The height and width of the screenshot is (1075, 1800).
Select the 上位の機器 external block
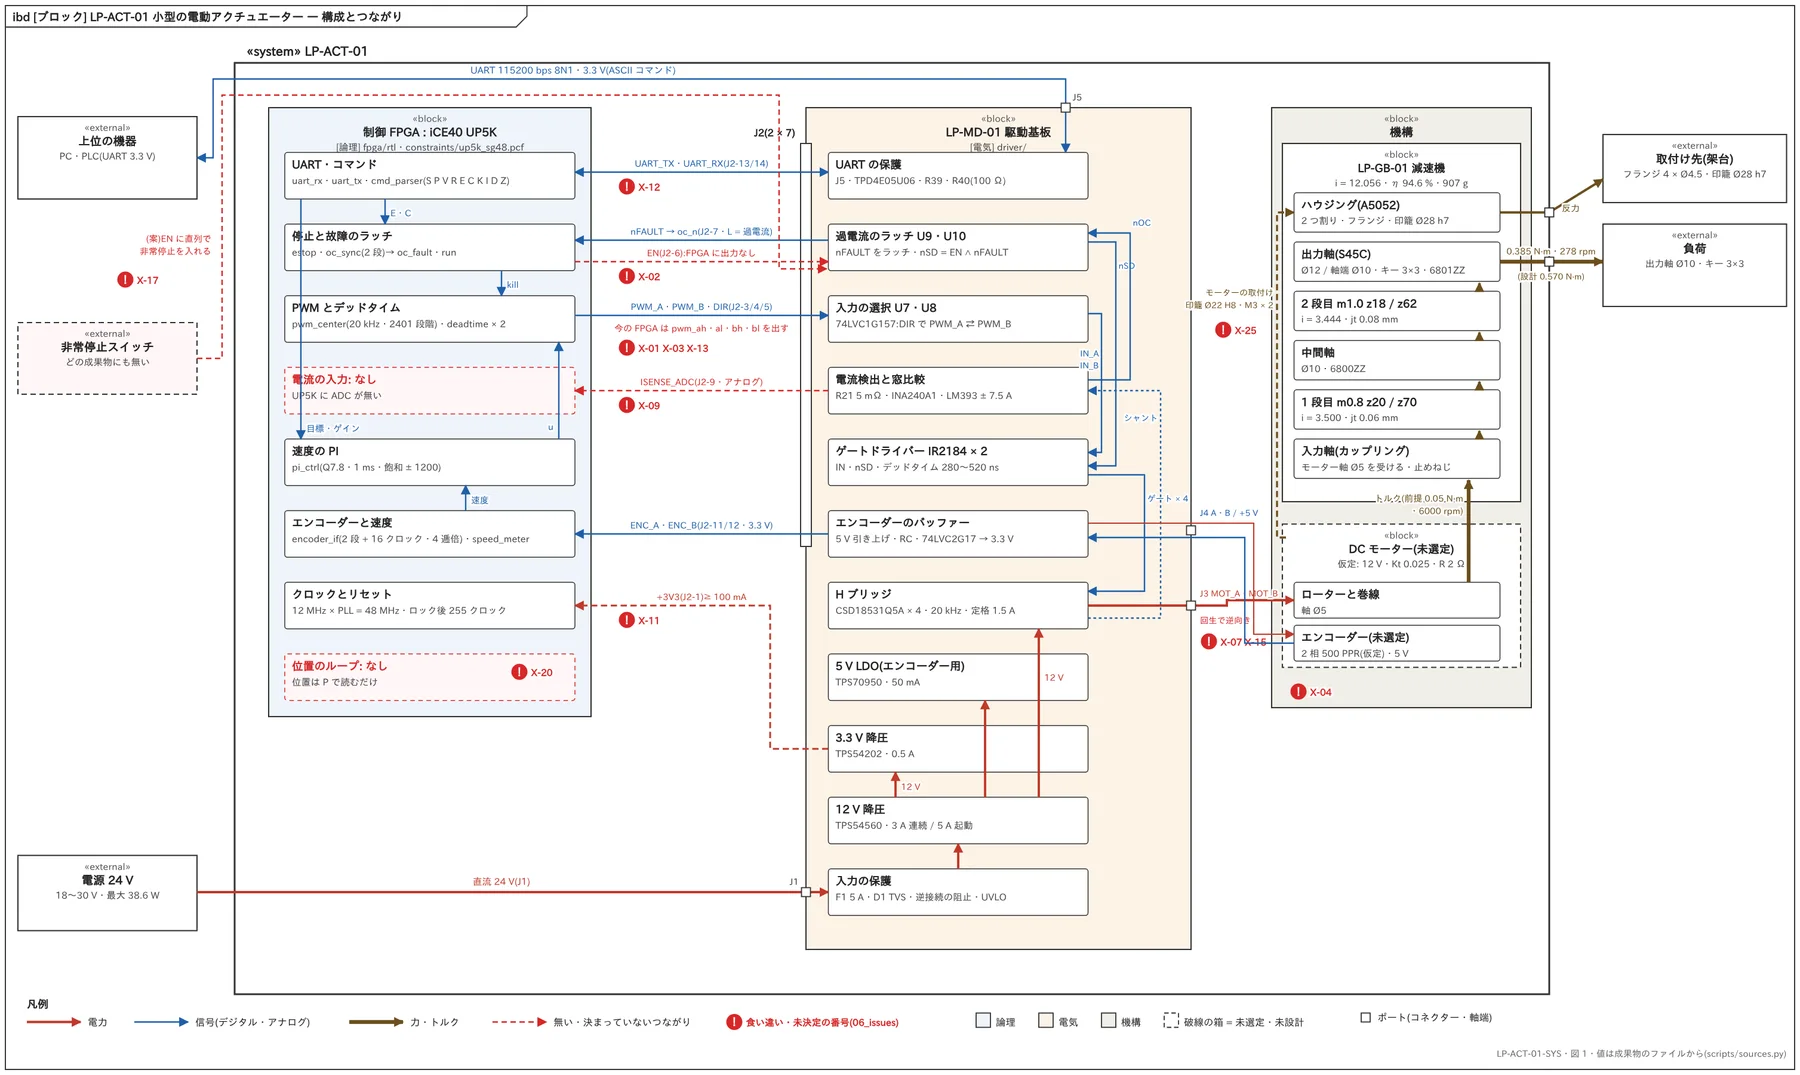point(107,158)
